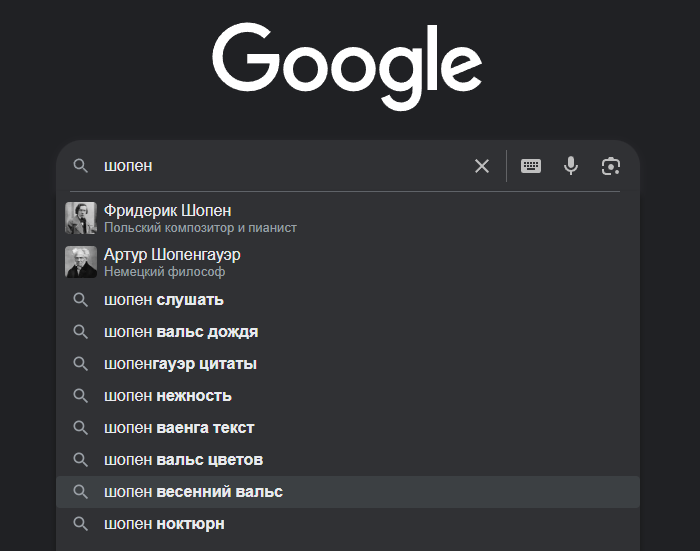This screenshot has height=551, width=700.
Task: Click magnifier icon beside шопен ваенга текст
Action: point(80,428)
